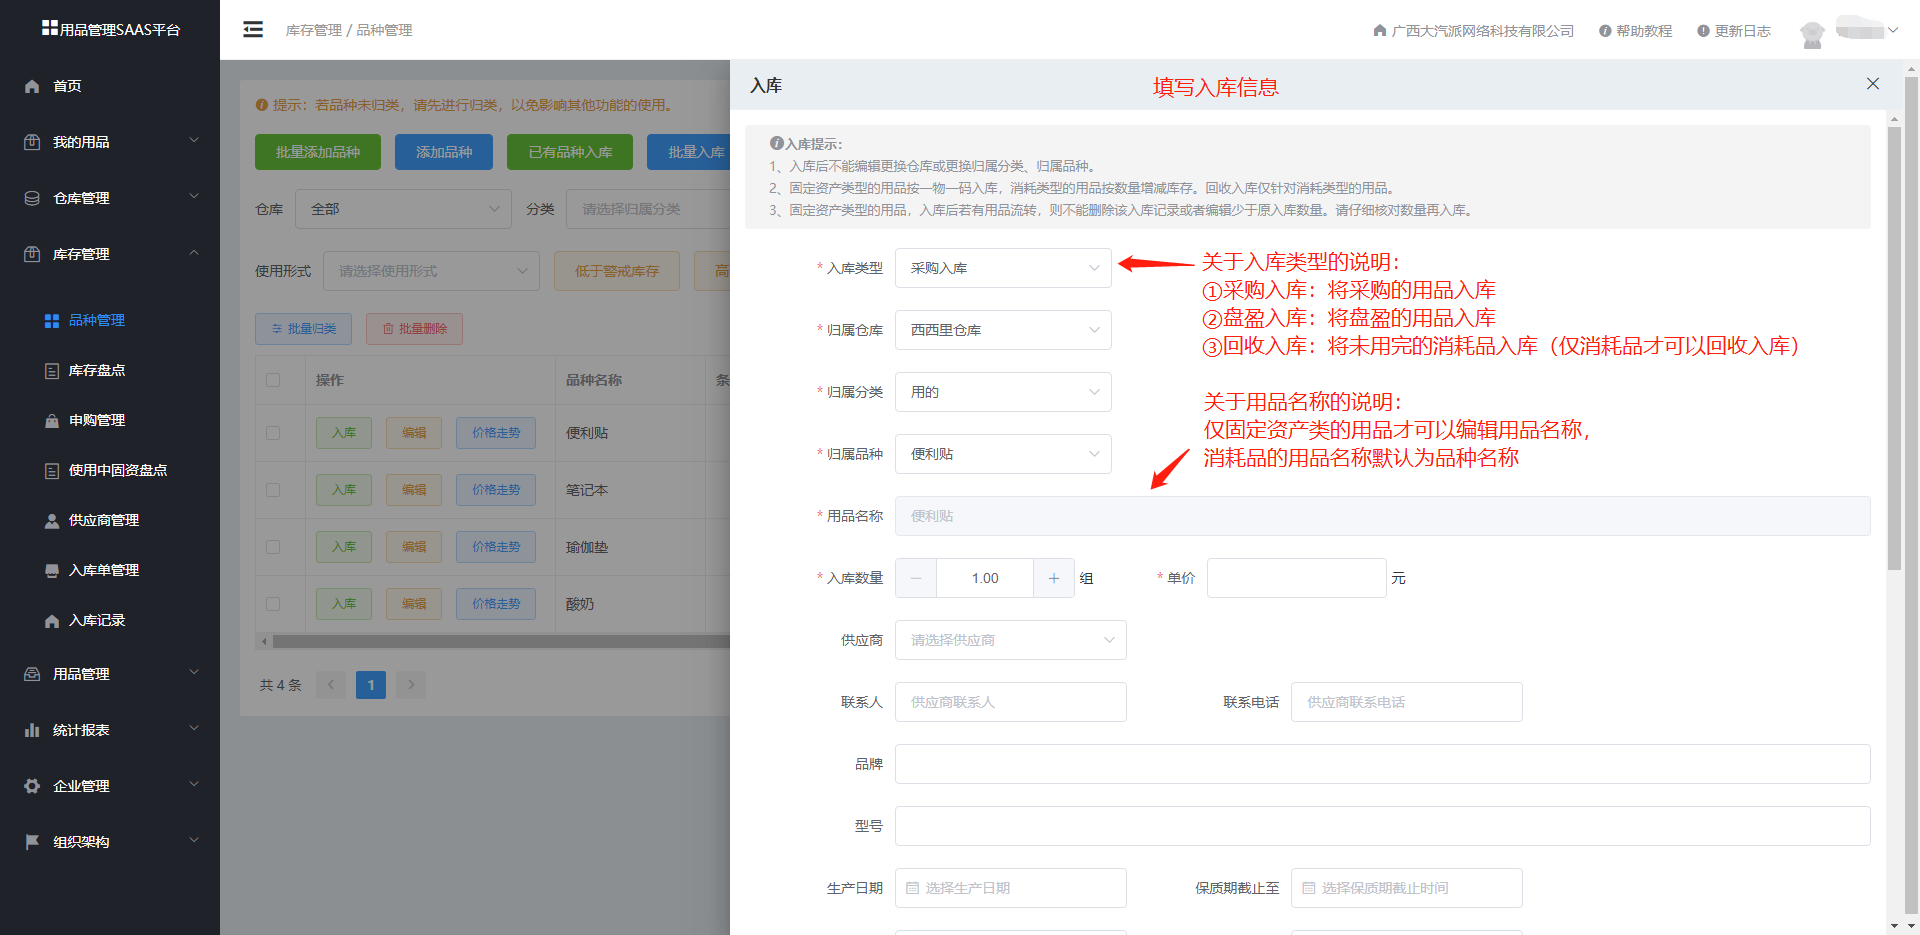
Task: Click the 批量删除 button
Action: [414, 328]
